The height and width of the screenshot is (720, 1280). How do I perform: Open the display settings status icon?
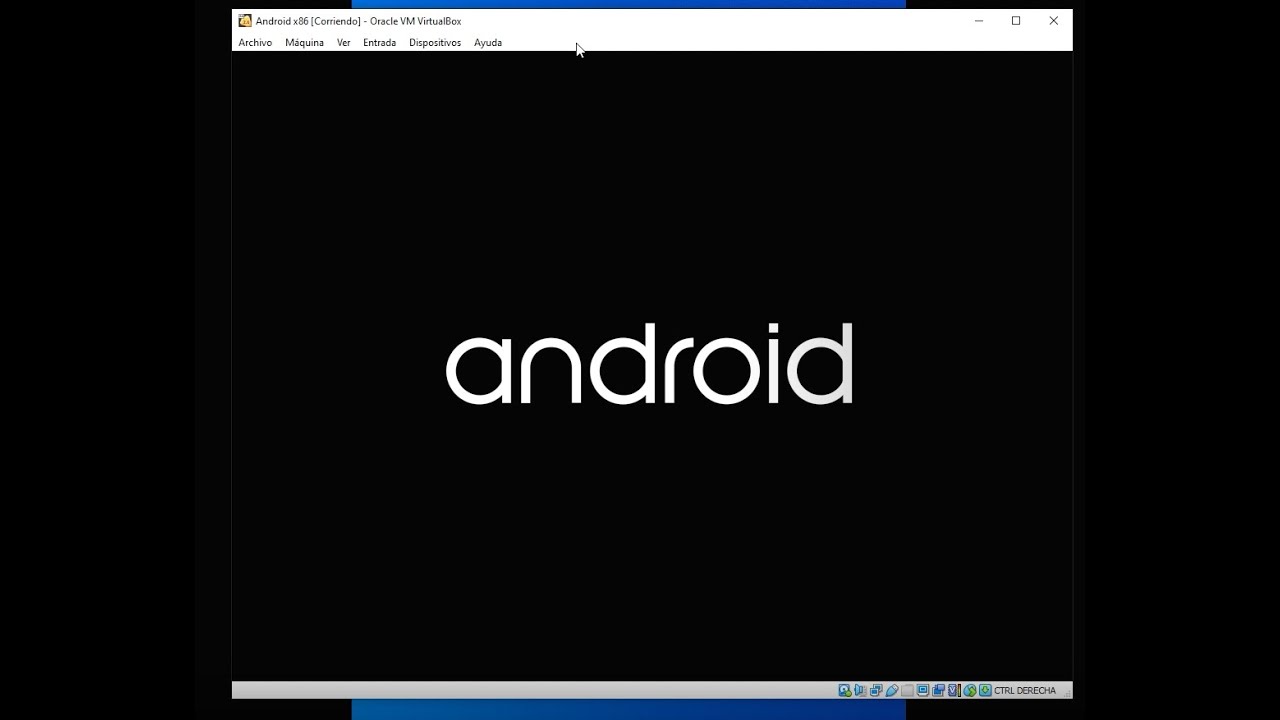coord(923,690)
